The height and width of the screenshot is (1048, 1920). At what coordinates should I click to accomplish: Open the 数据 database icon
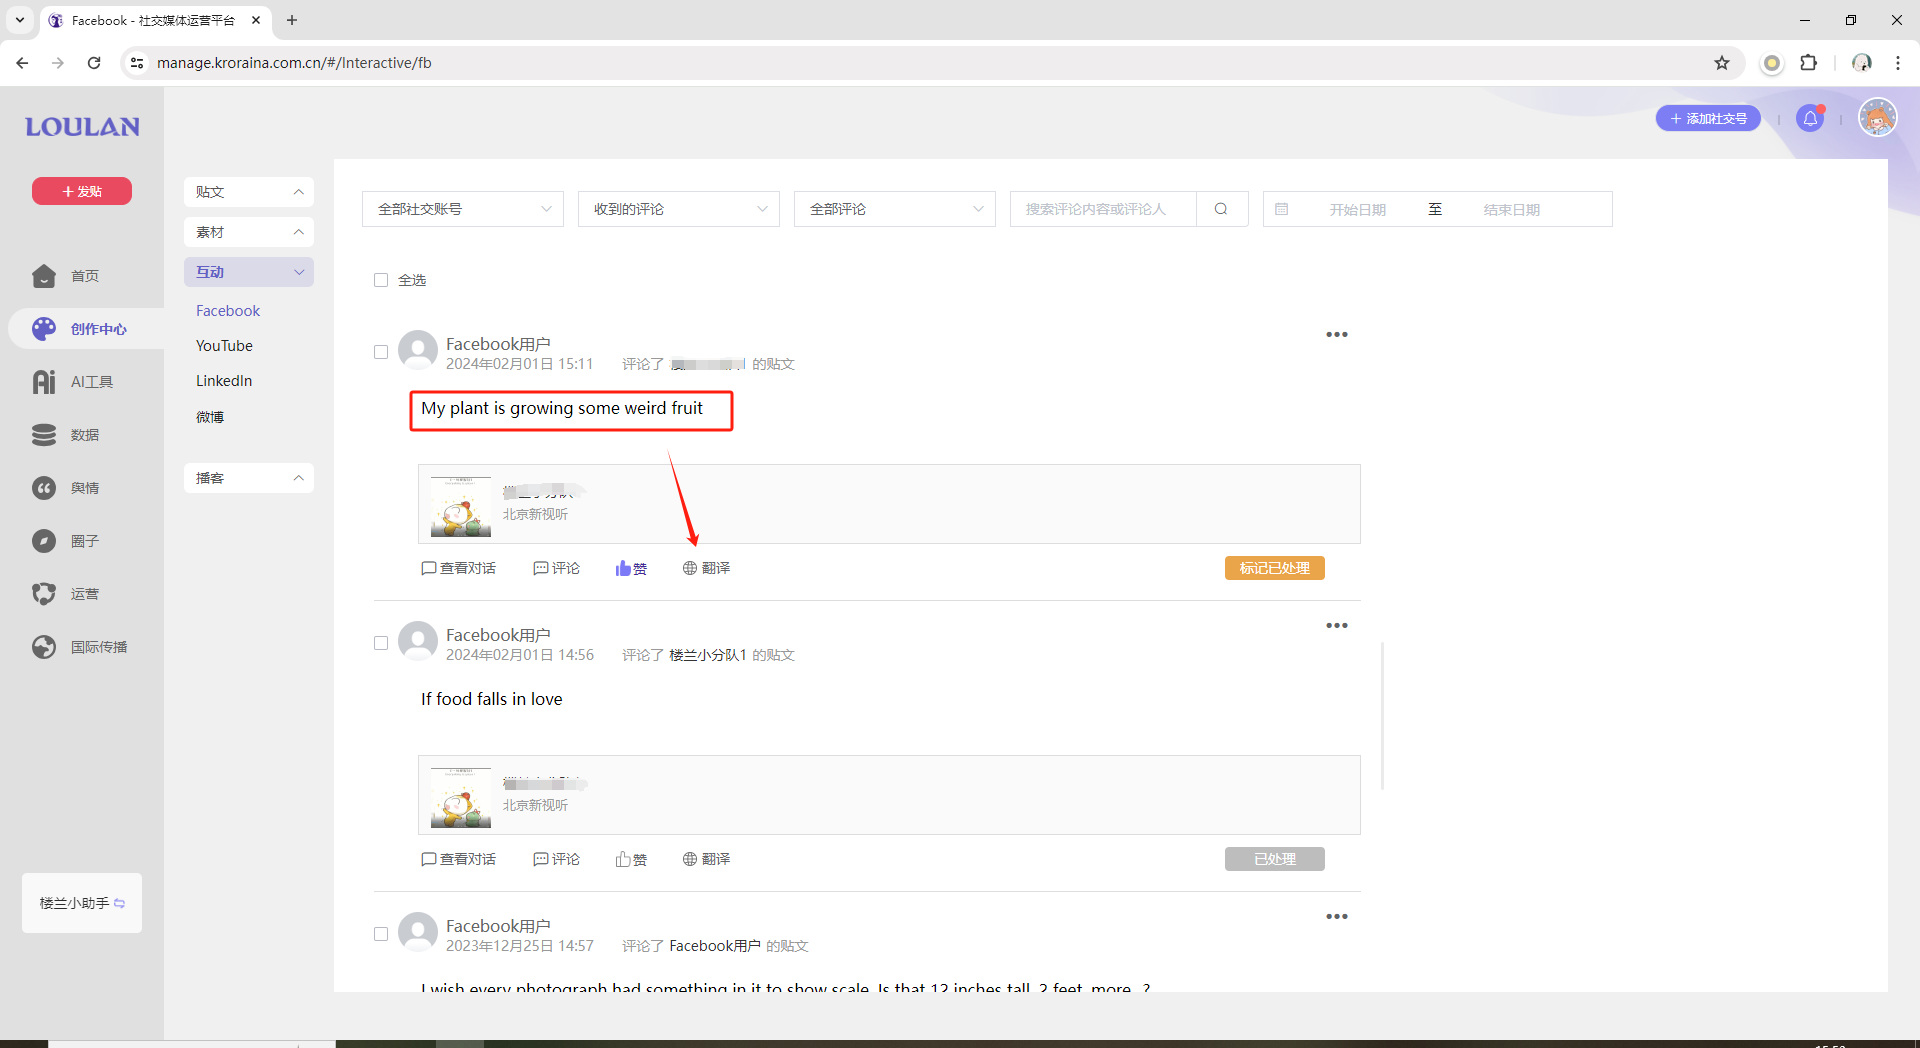(x=44, y=435)
